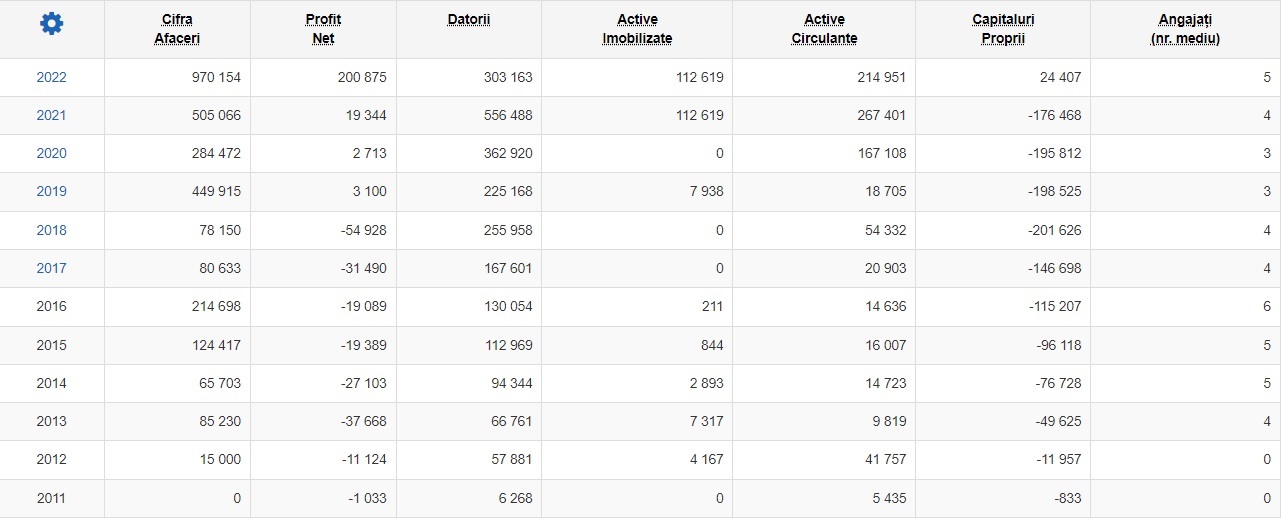Open the 2019 year link

51,191
